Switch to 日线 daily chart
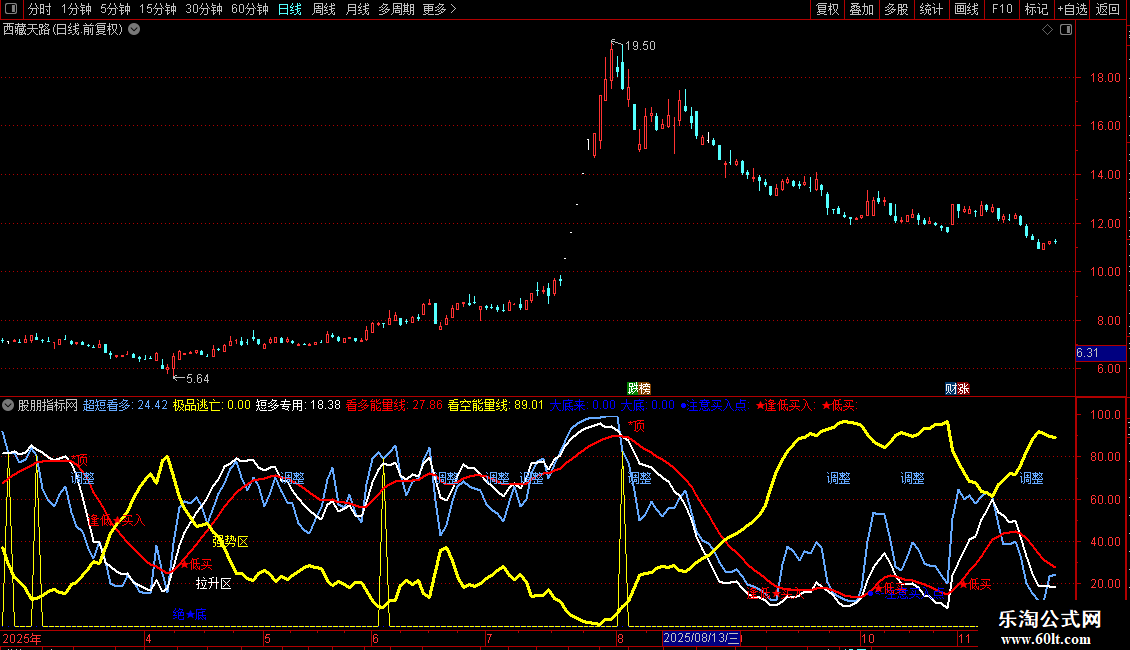The height and width of the screenshot is (650, 1130). coord(290,9)
